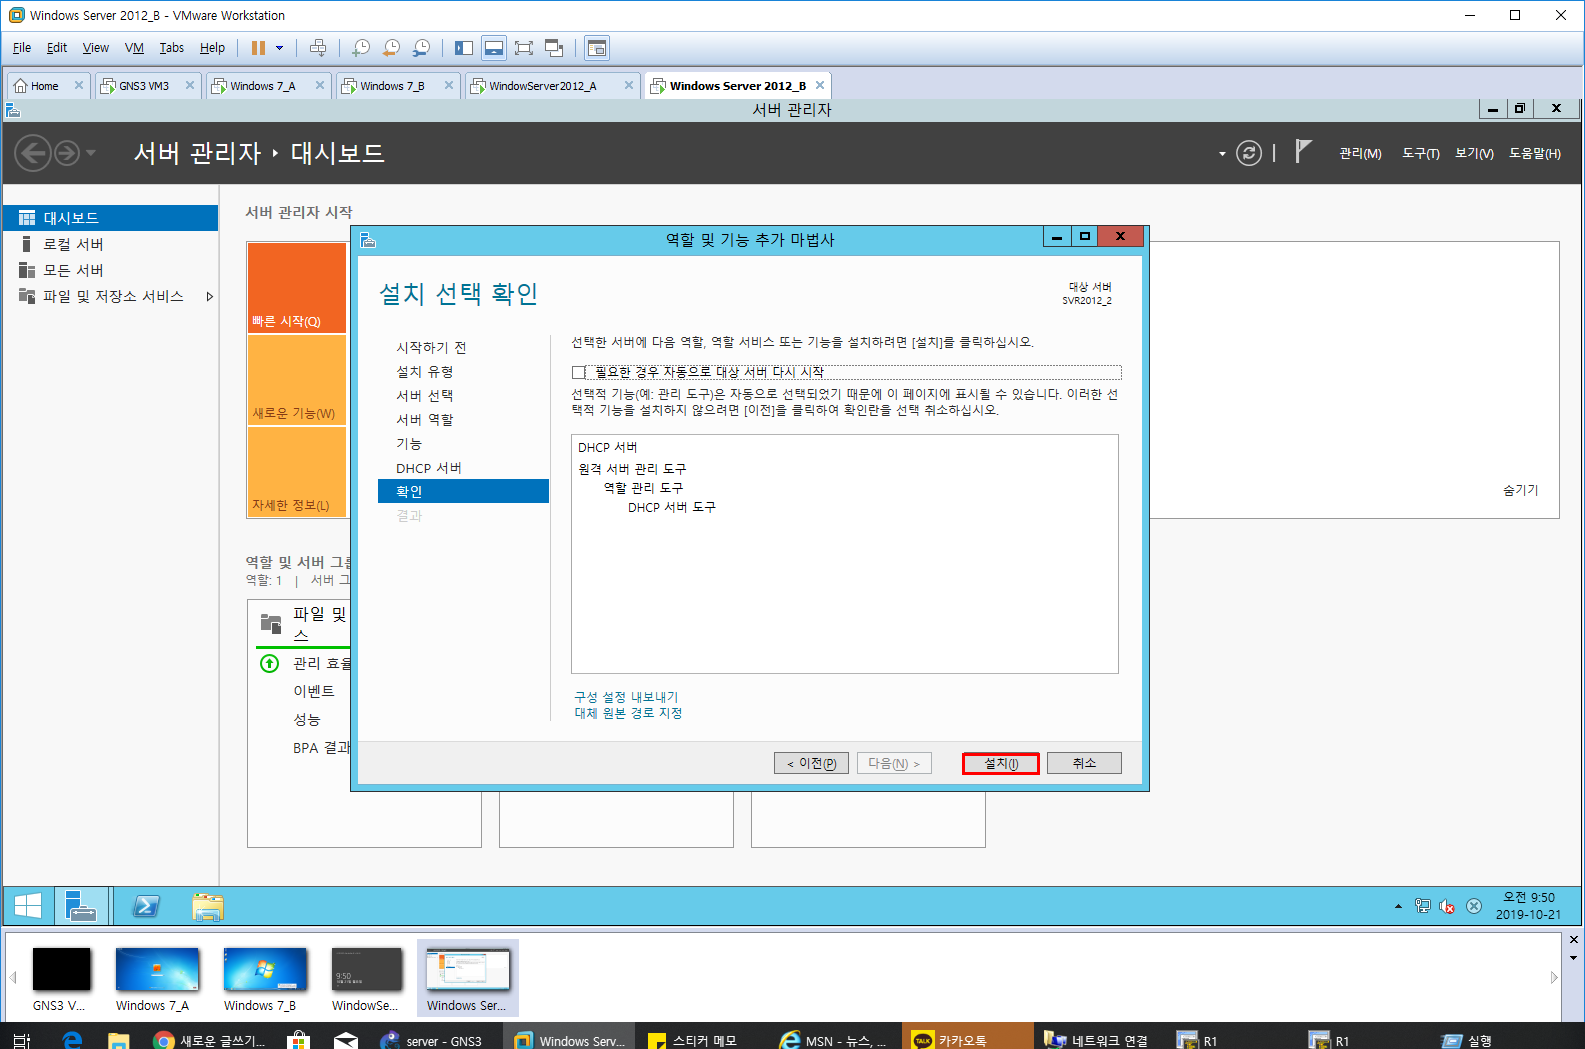1585x1049 pixels.
Task: Click the 대체 원본 경로 지정 link
Action: 628,713
